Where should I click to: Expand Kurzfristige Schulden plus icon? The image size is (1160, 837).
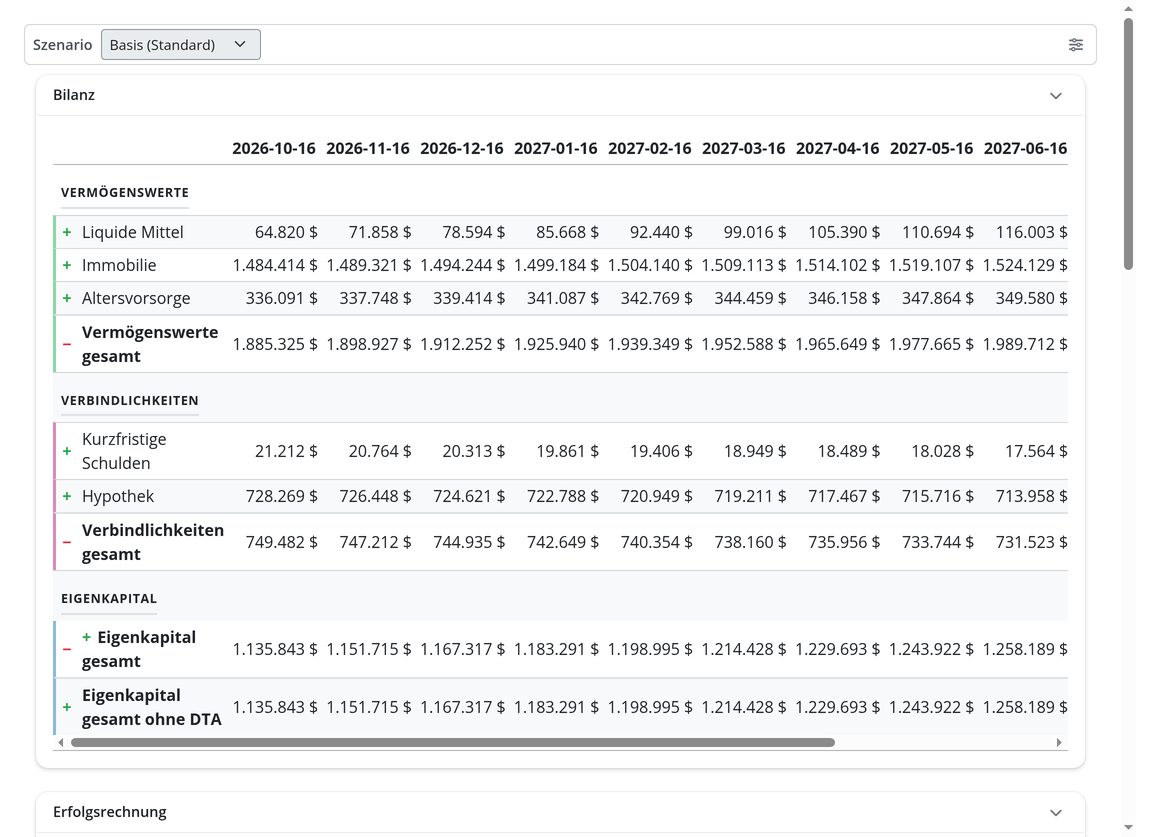[67, 451]
